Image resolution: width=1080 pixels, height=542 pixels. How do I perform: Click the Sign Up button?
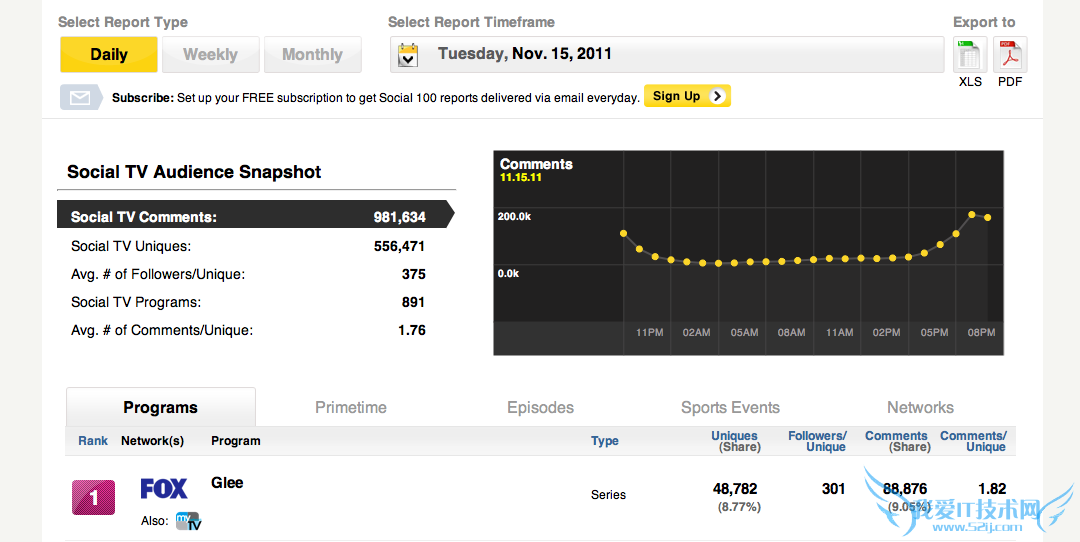tap(687, 96)
